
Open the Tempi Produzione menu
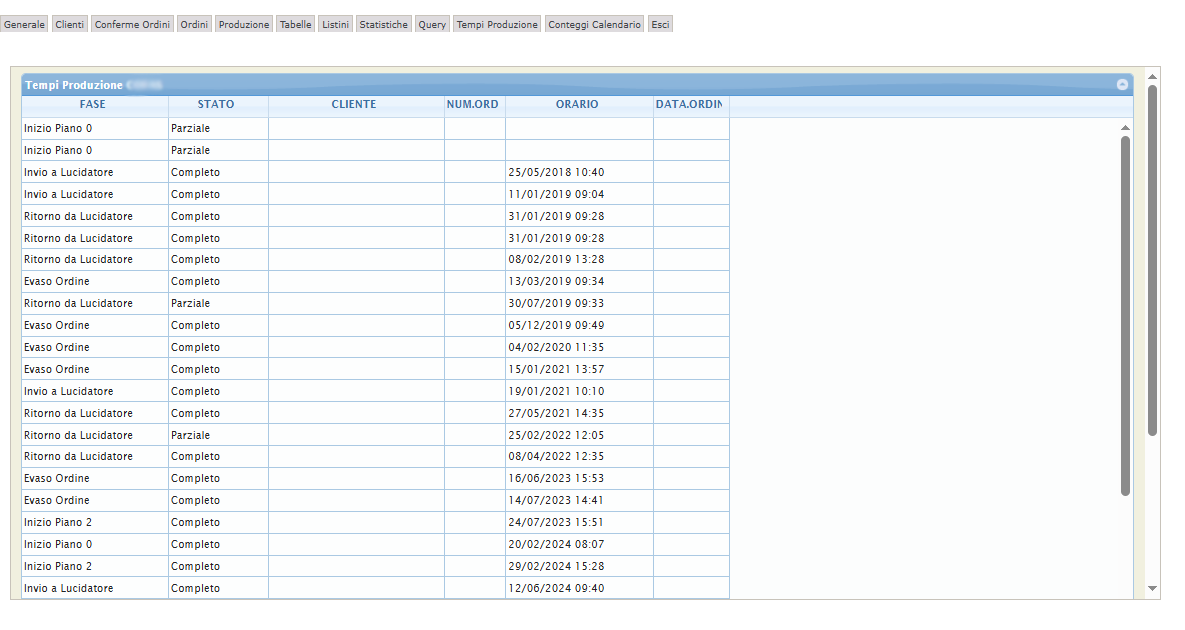tap(497, 24)
